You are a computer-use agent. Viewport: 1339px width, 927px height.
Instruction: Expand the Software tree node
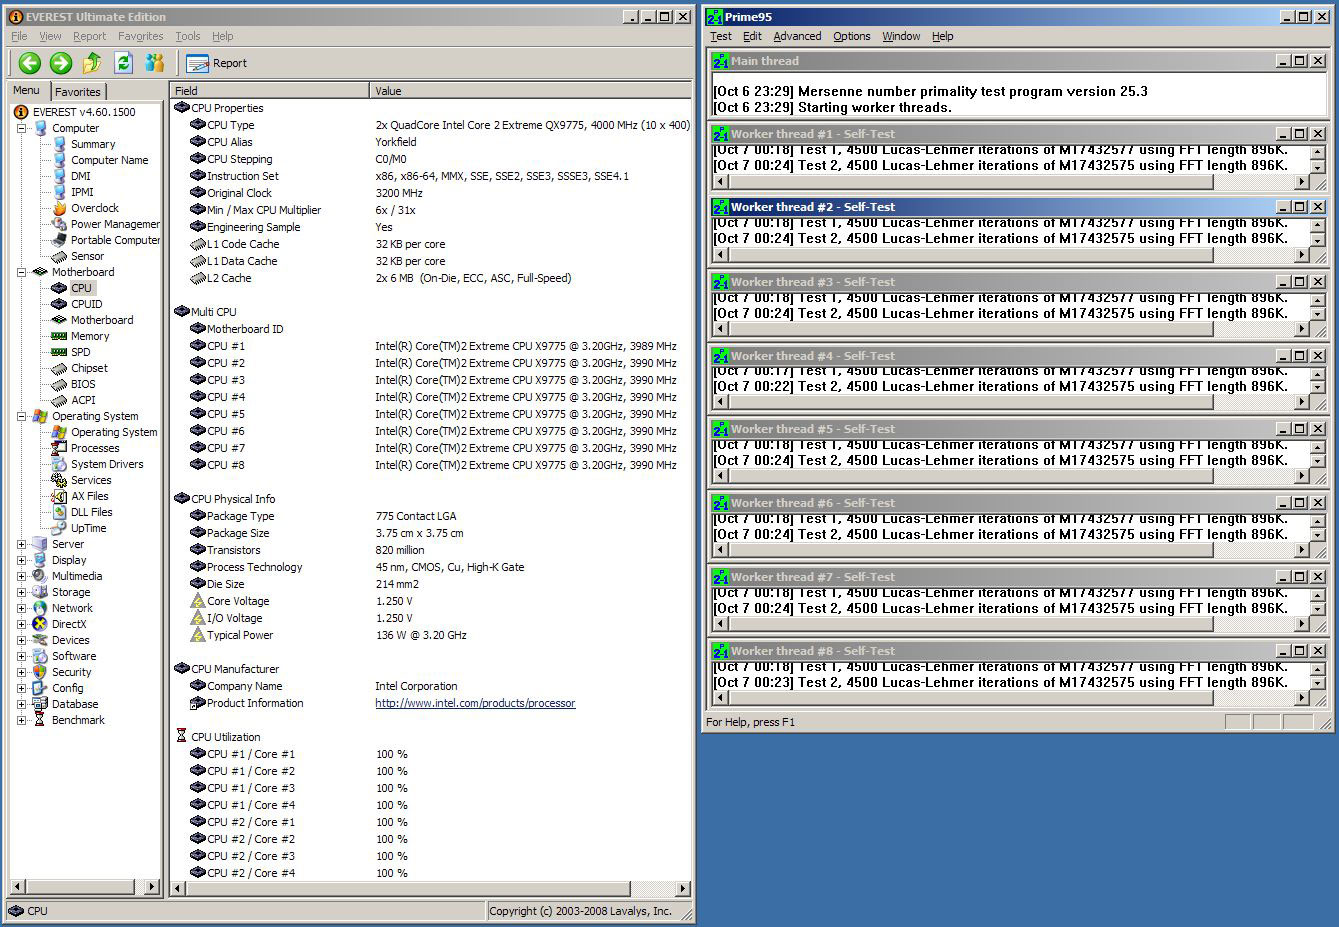[x=22, y=656]
